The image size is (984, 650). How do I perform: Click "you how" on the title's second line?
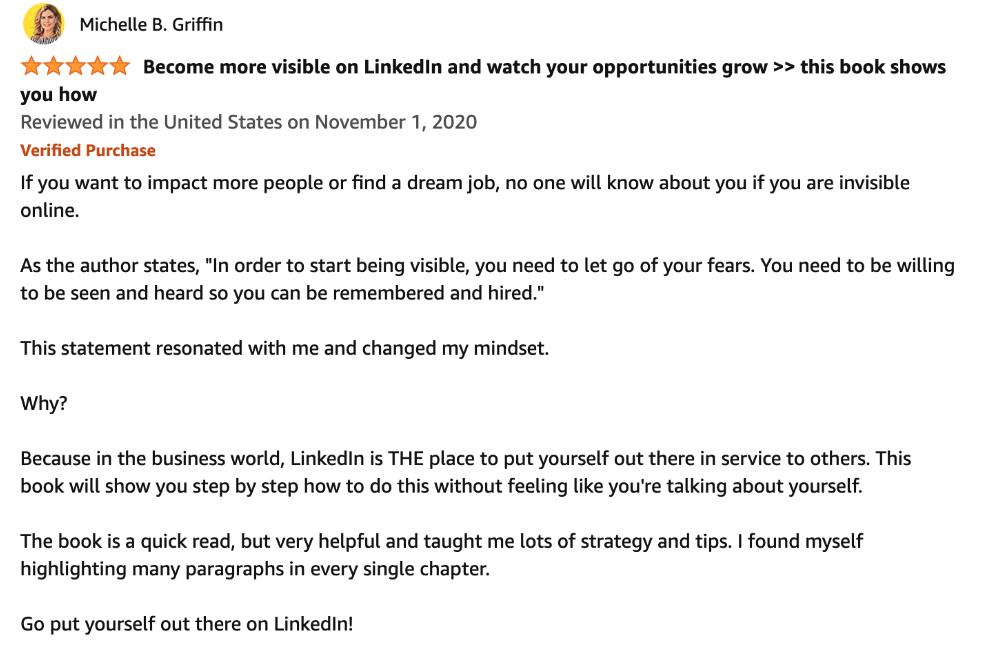[x=58, y=95]
